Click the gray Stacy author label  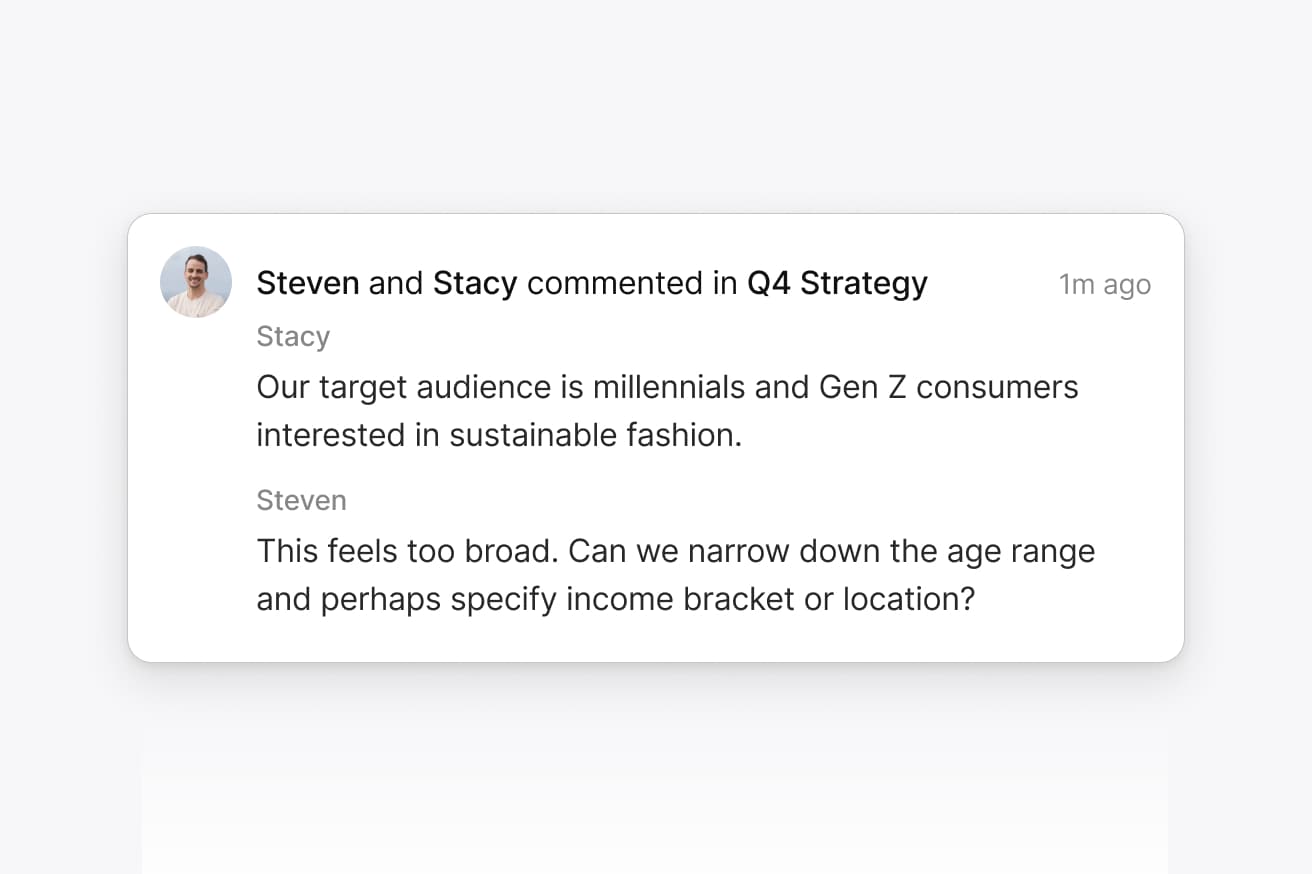tap(293, 337)
